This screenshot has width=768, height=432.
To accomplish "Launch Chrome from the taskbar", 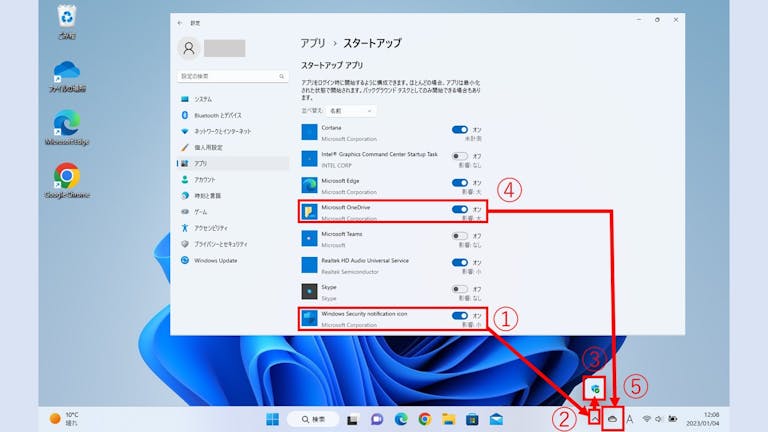I will point(425,419).
